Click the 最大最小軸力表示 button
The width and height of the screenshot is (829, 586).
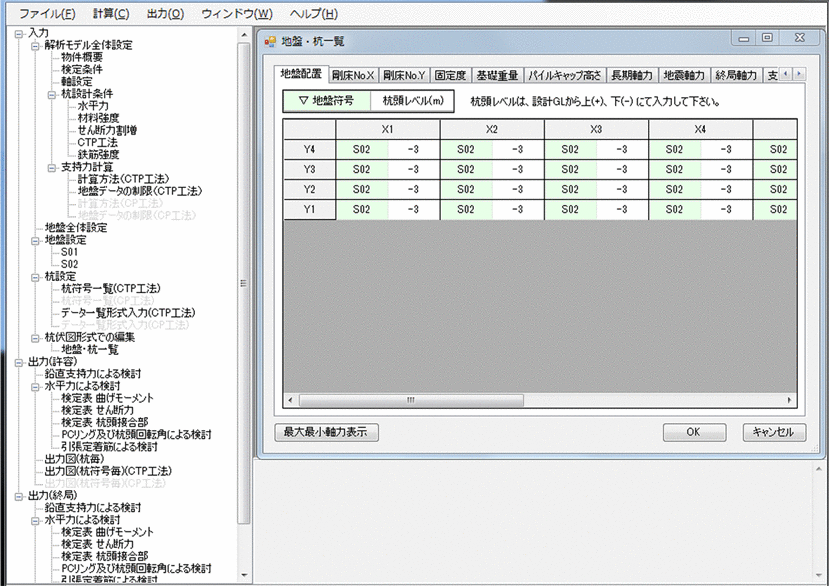tap(327, 432)
